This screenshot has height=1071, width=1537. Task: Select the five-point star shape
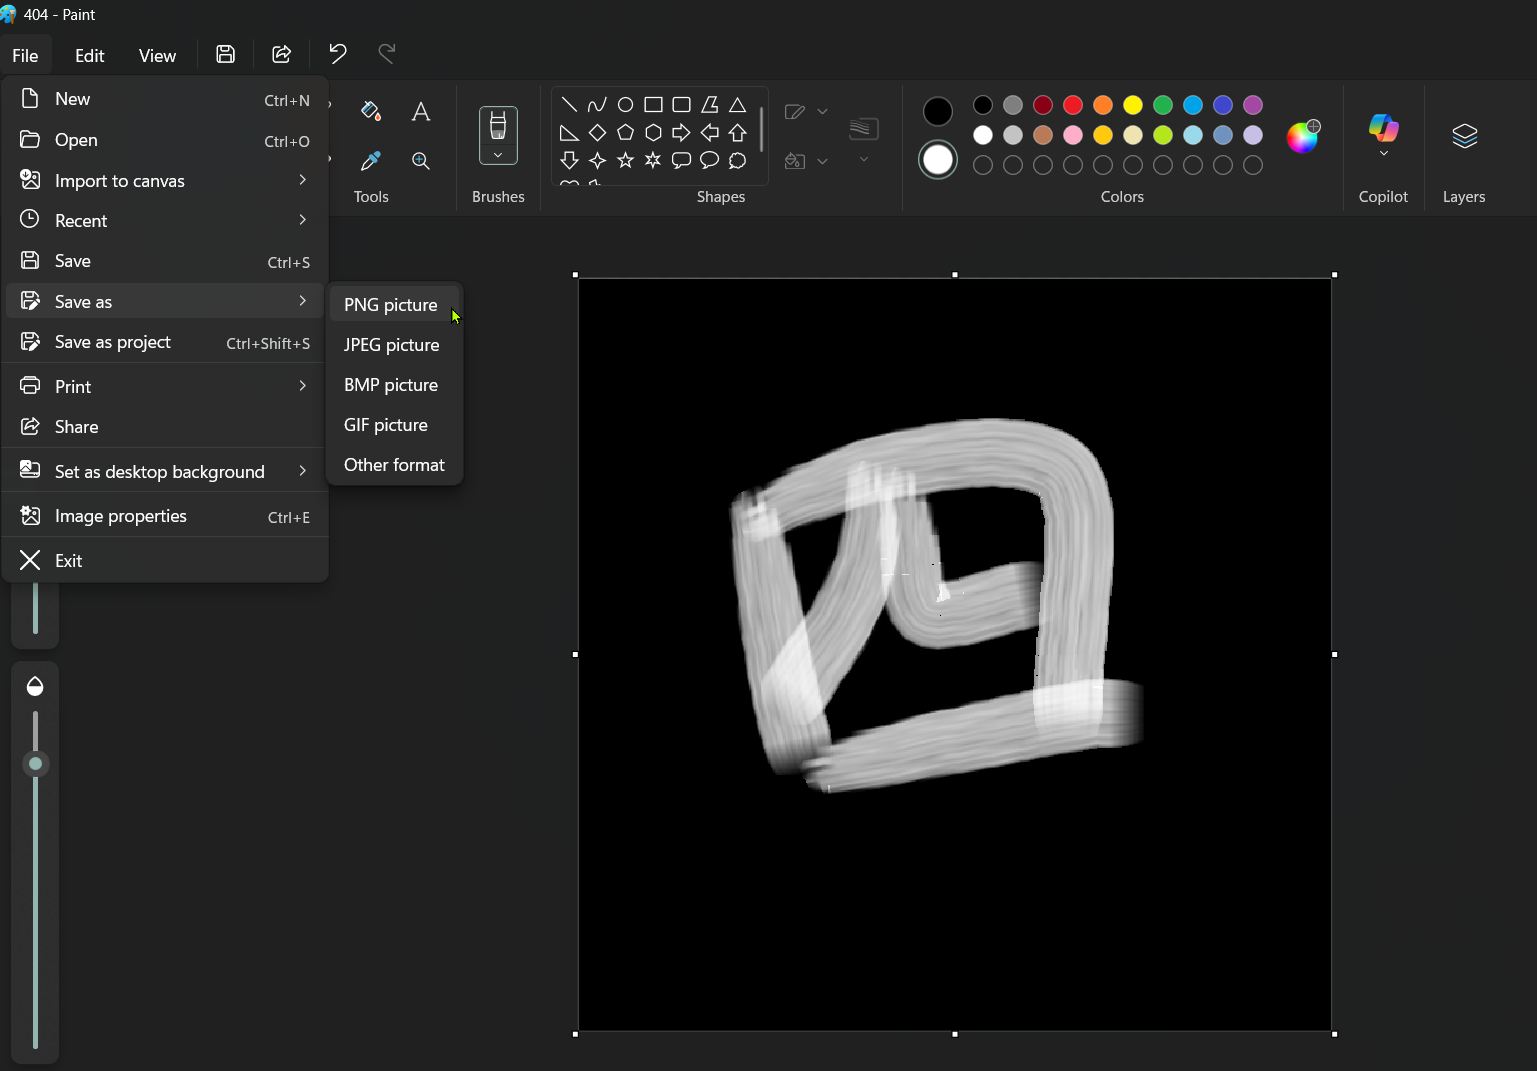(x=625, y=160)
